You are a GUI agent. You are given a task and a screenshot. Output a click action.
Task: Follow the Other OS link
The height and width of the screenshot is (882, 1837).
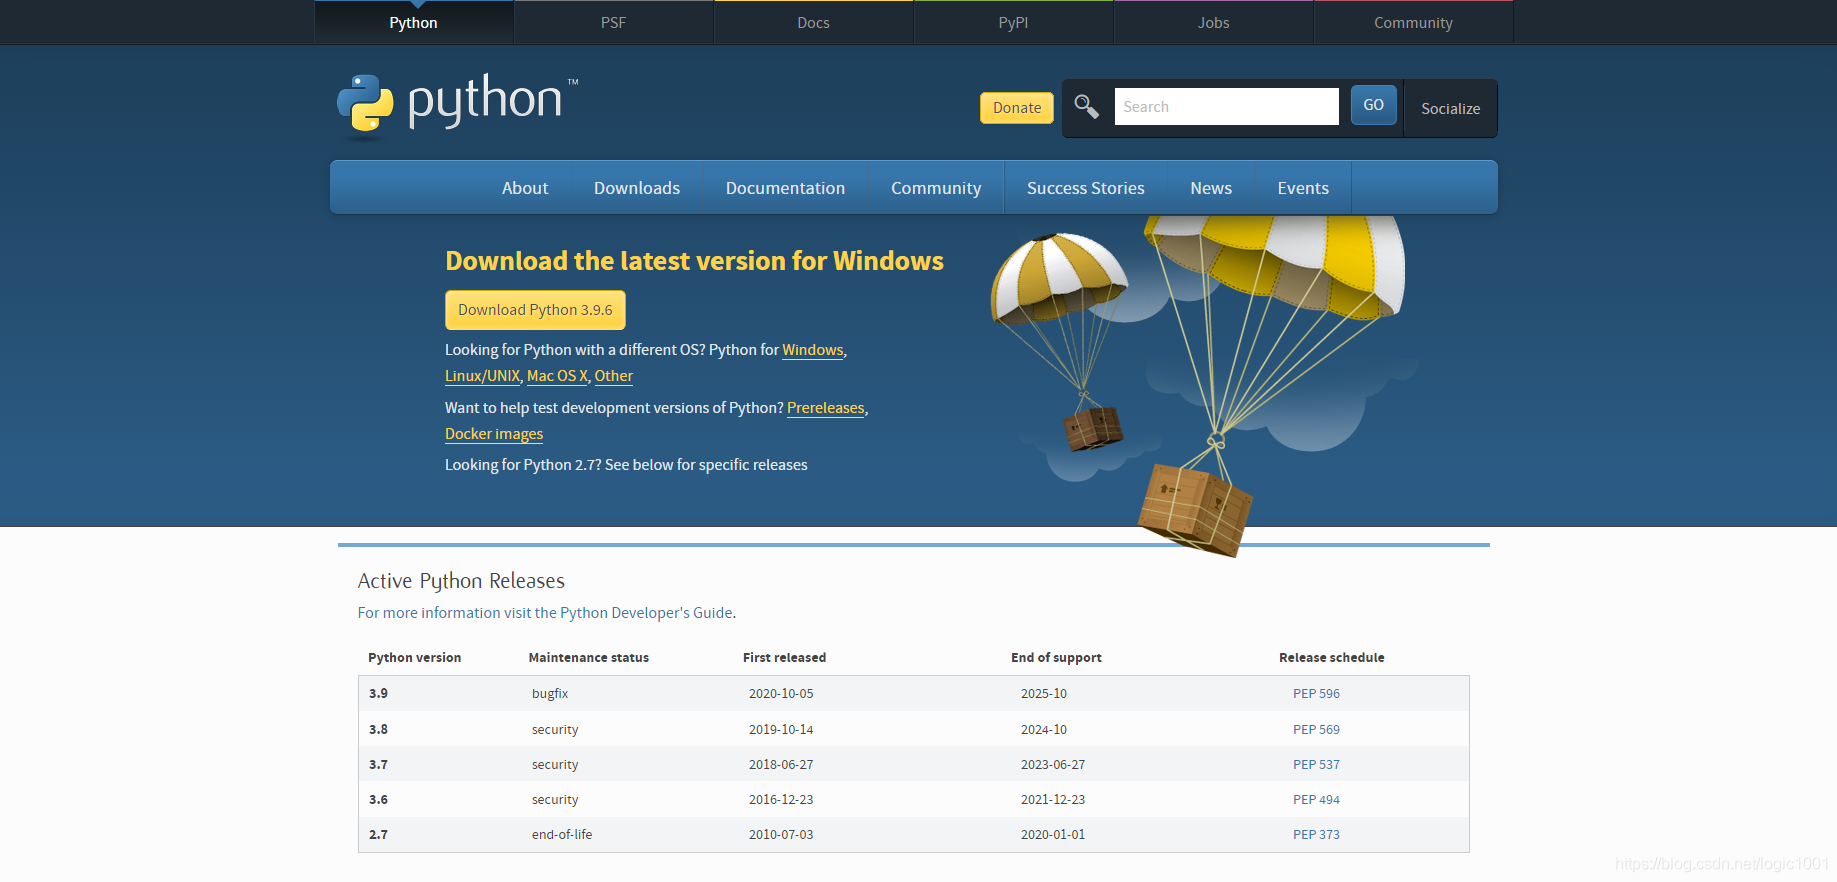[614, 376]
